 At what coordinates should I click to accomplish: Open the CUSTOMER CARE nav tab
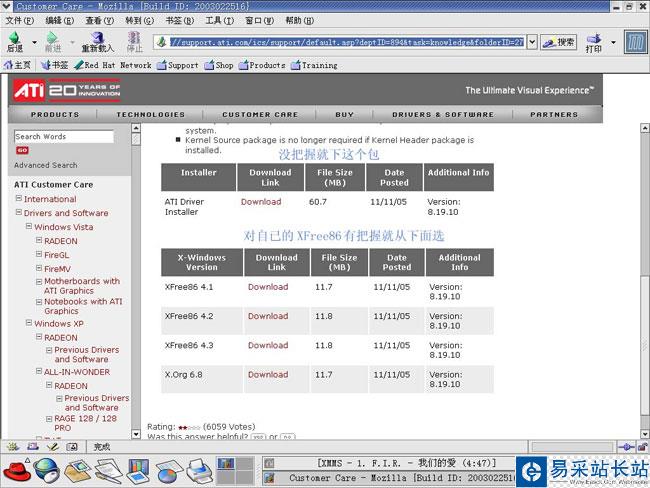260,114
